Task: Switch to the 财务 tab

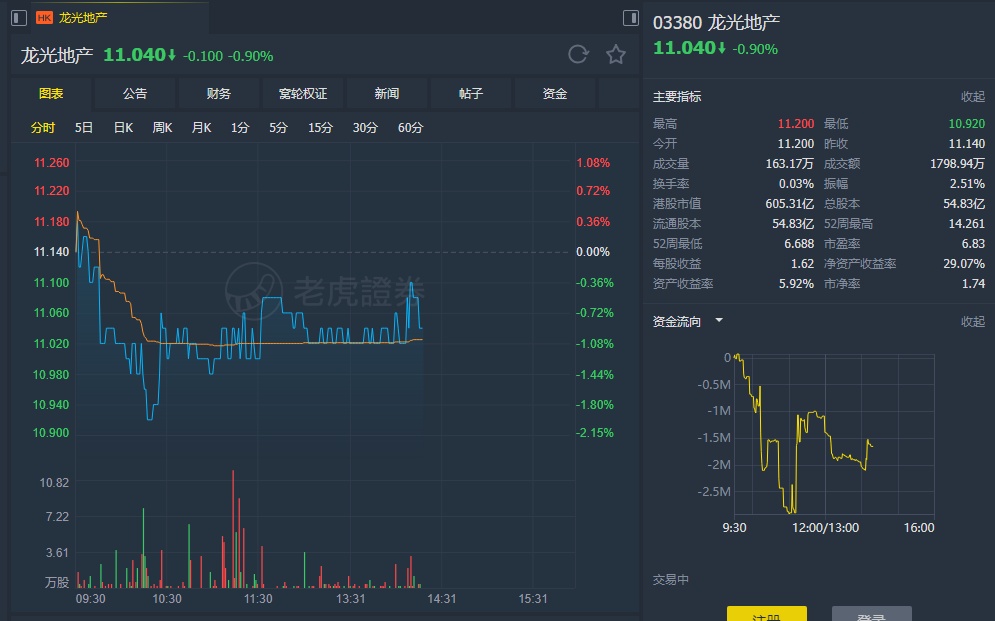Action: point(219,94)
